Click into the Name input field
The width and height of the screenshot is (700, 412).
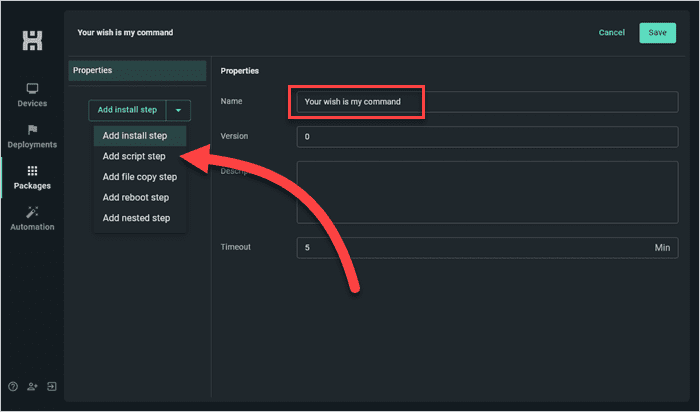[x=488, y=102]
